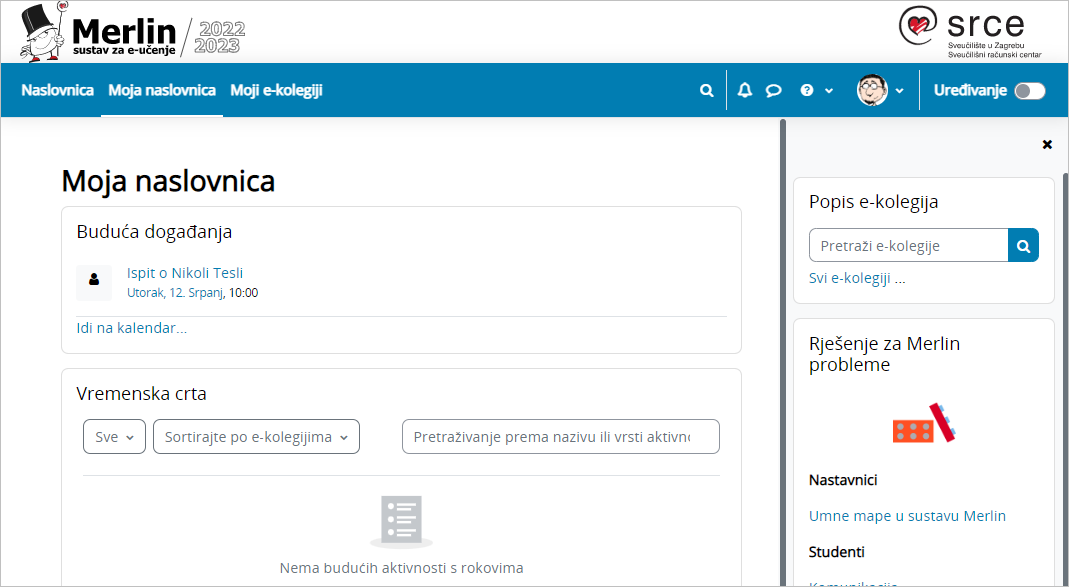Click the user avatar picture
The height and width of the screenshot is (587, 1069).
tap(872, 90)
